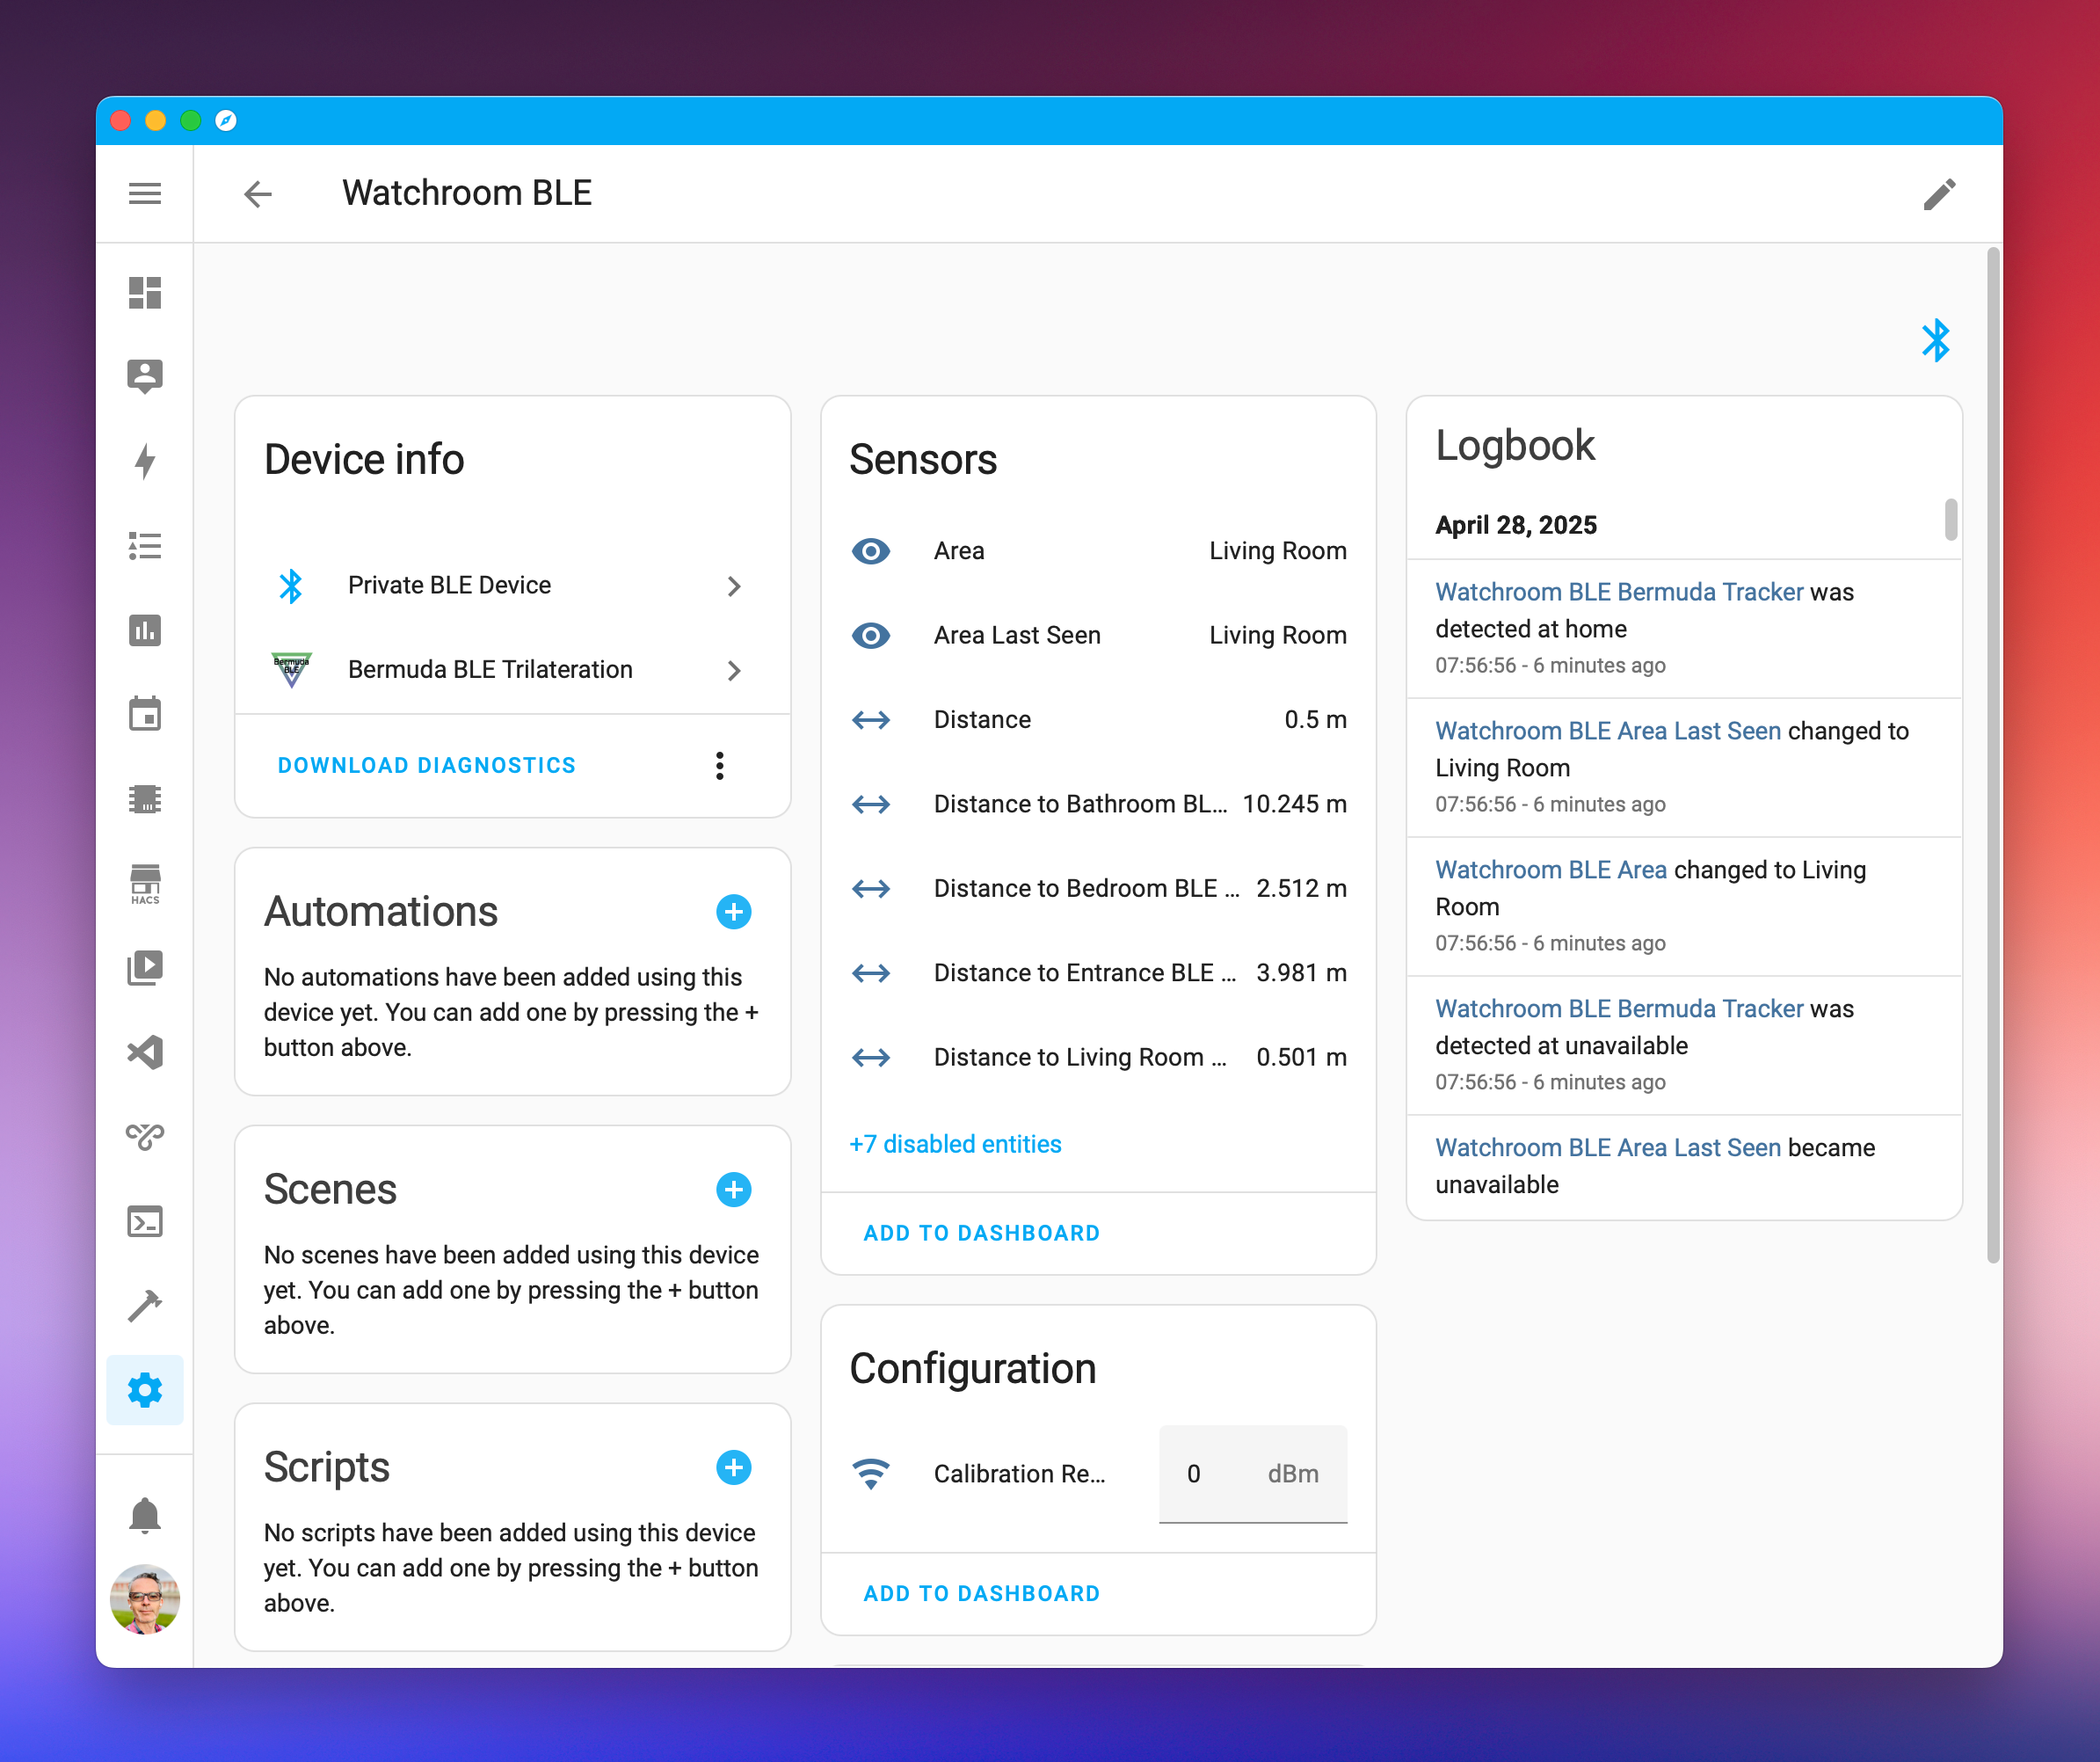
Task: Open the user profile avatar
Action: tap(145, 1599)
